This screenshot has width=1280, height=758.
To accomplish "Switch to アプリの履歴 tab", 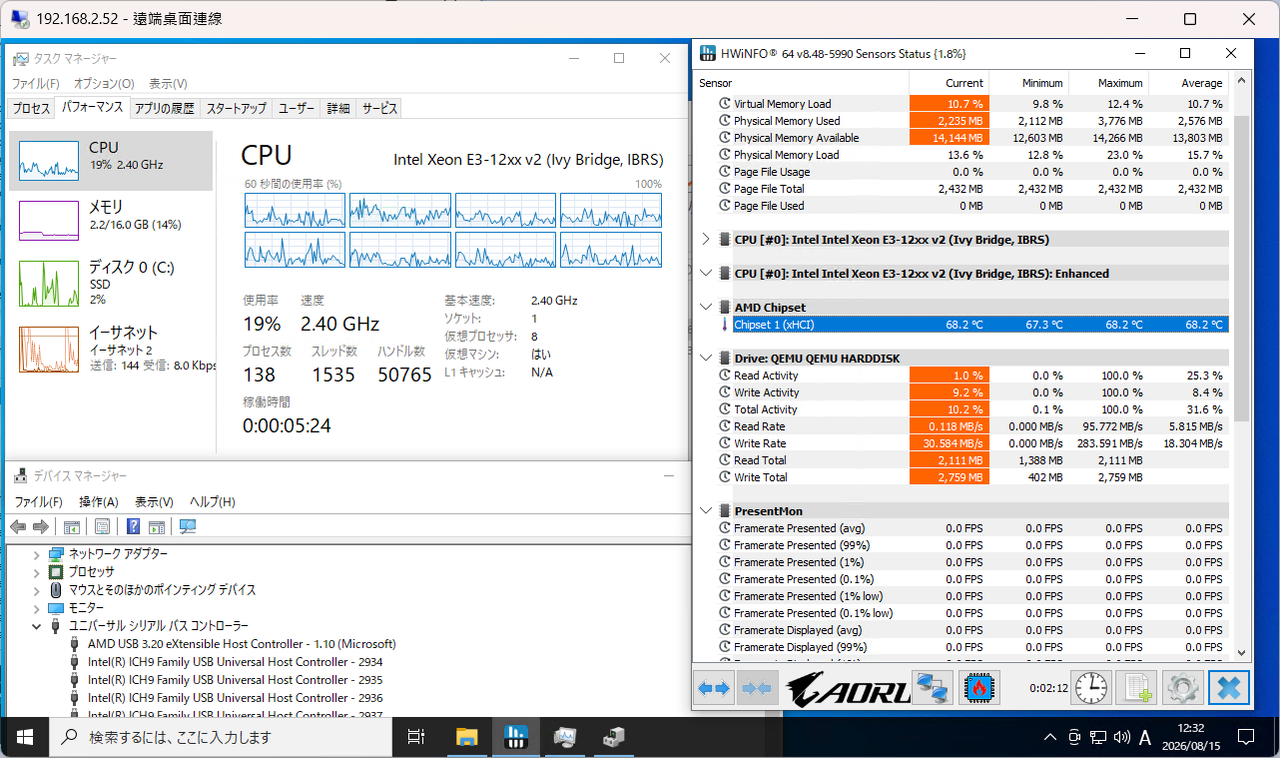I will tap(164, 108).
